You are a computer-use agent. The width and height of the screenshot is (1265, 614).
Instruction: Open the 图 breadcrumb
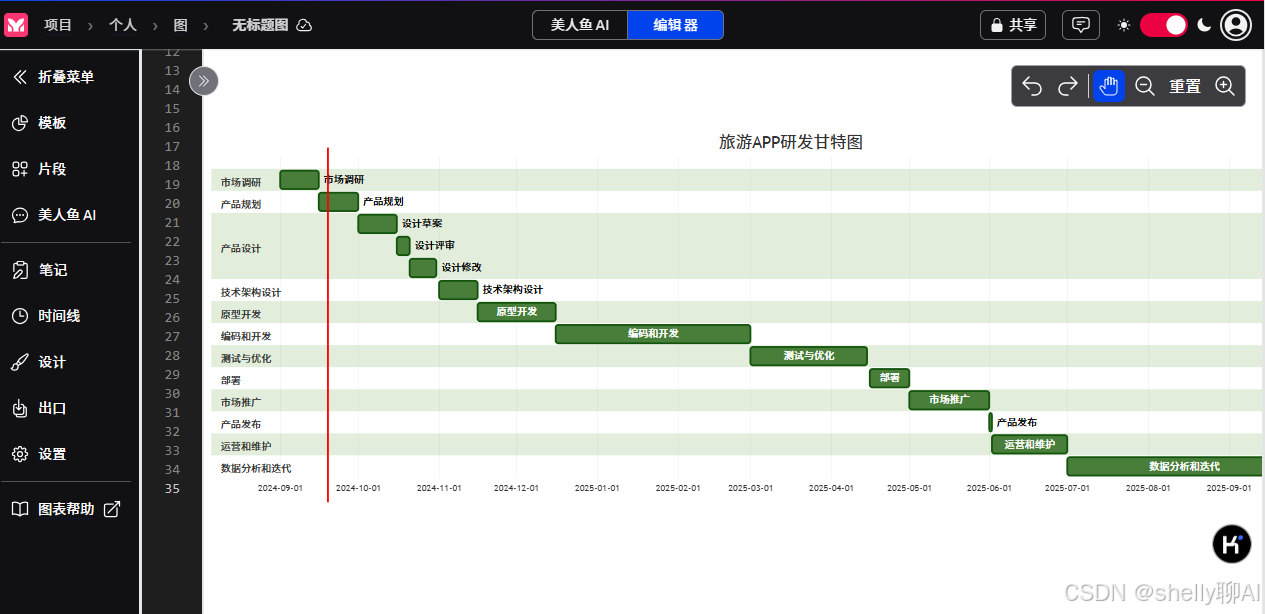(x=180, y=25)
